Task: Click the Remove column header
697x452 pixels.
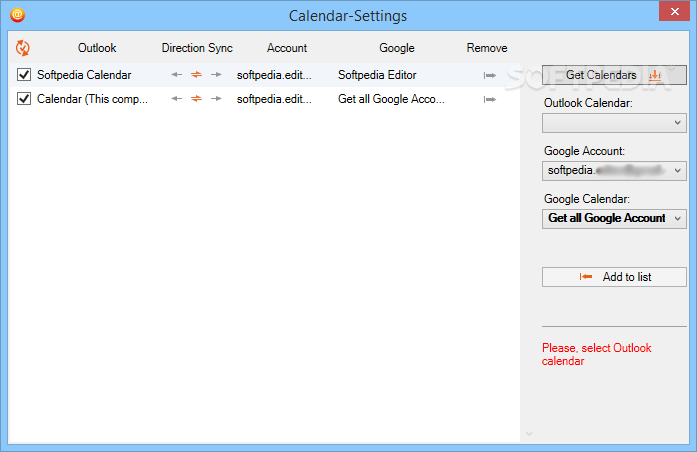Action: [487, 48]
